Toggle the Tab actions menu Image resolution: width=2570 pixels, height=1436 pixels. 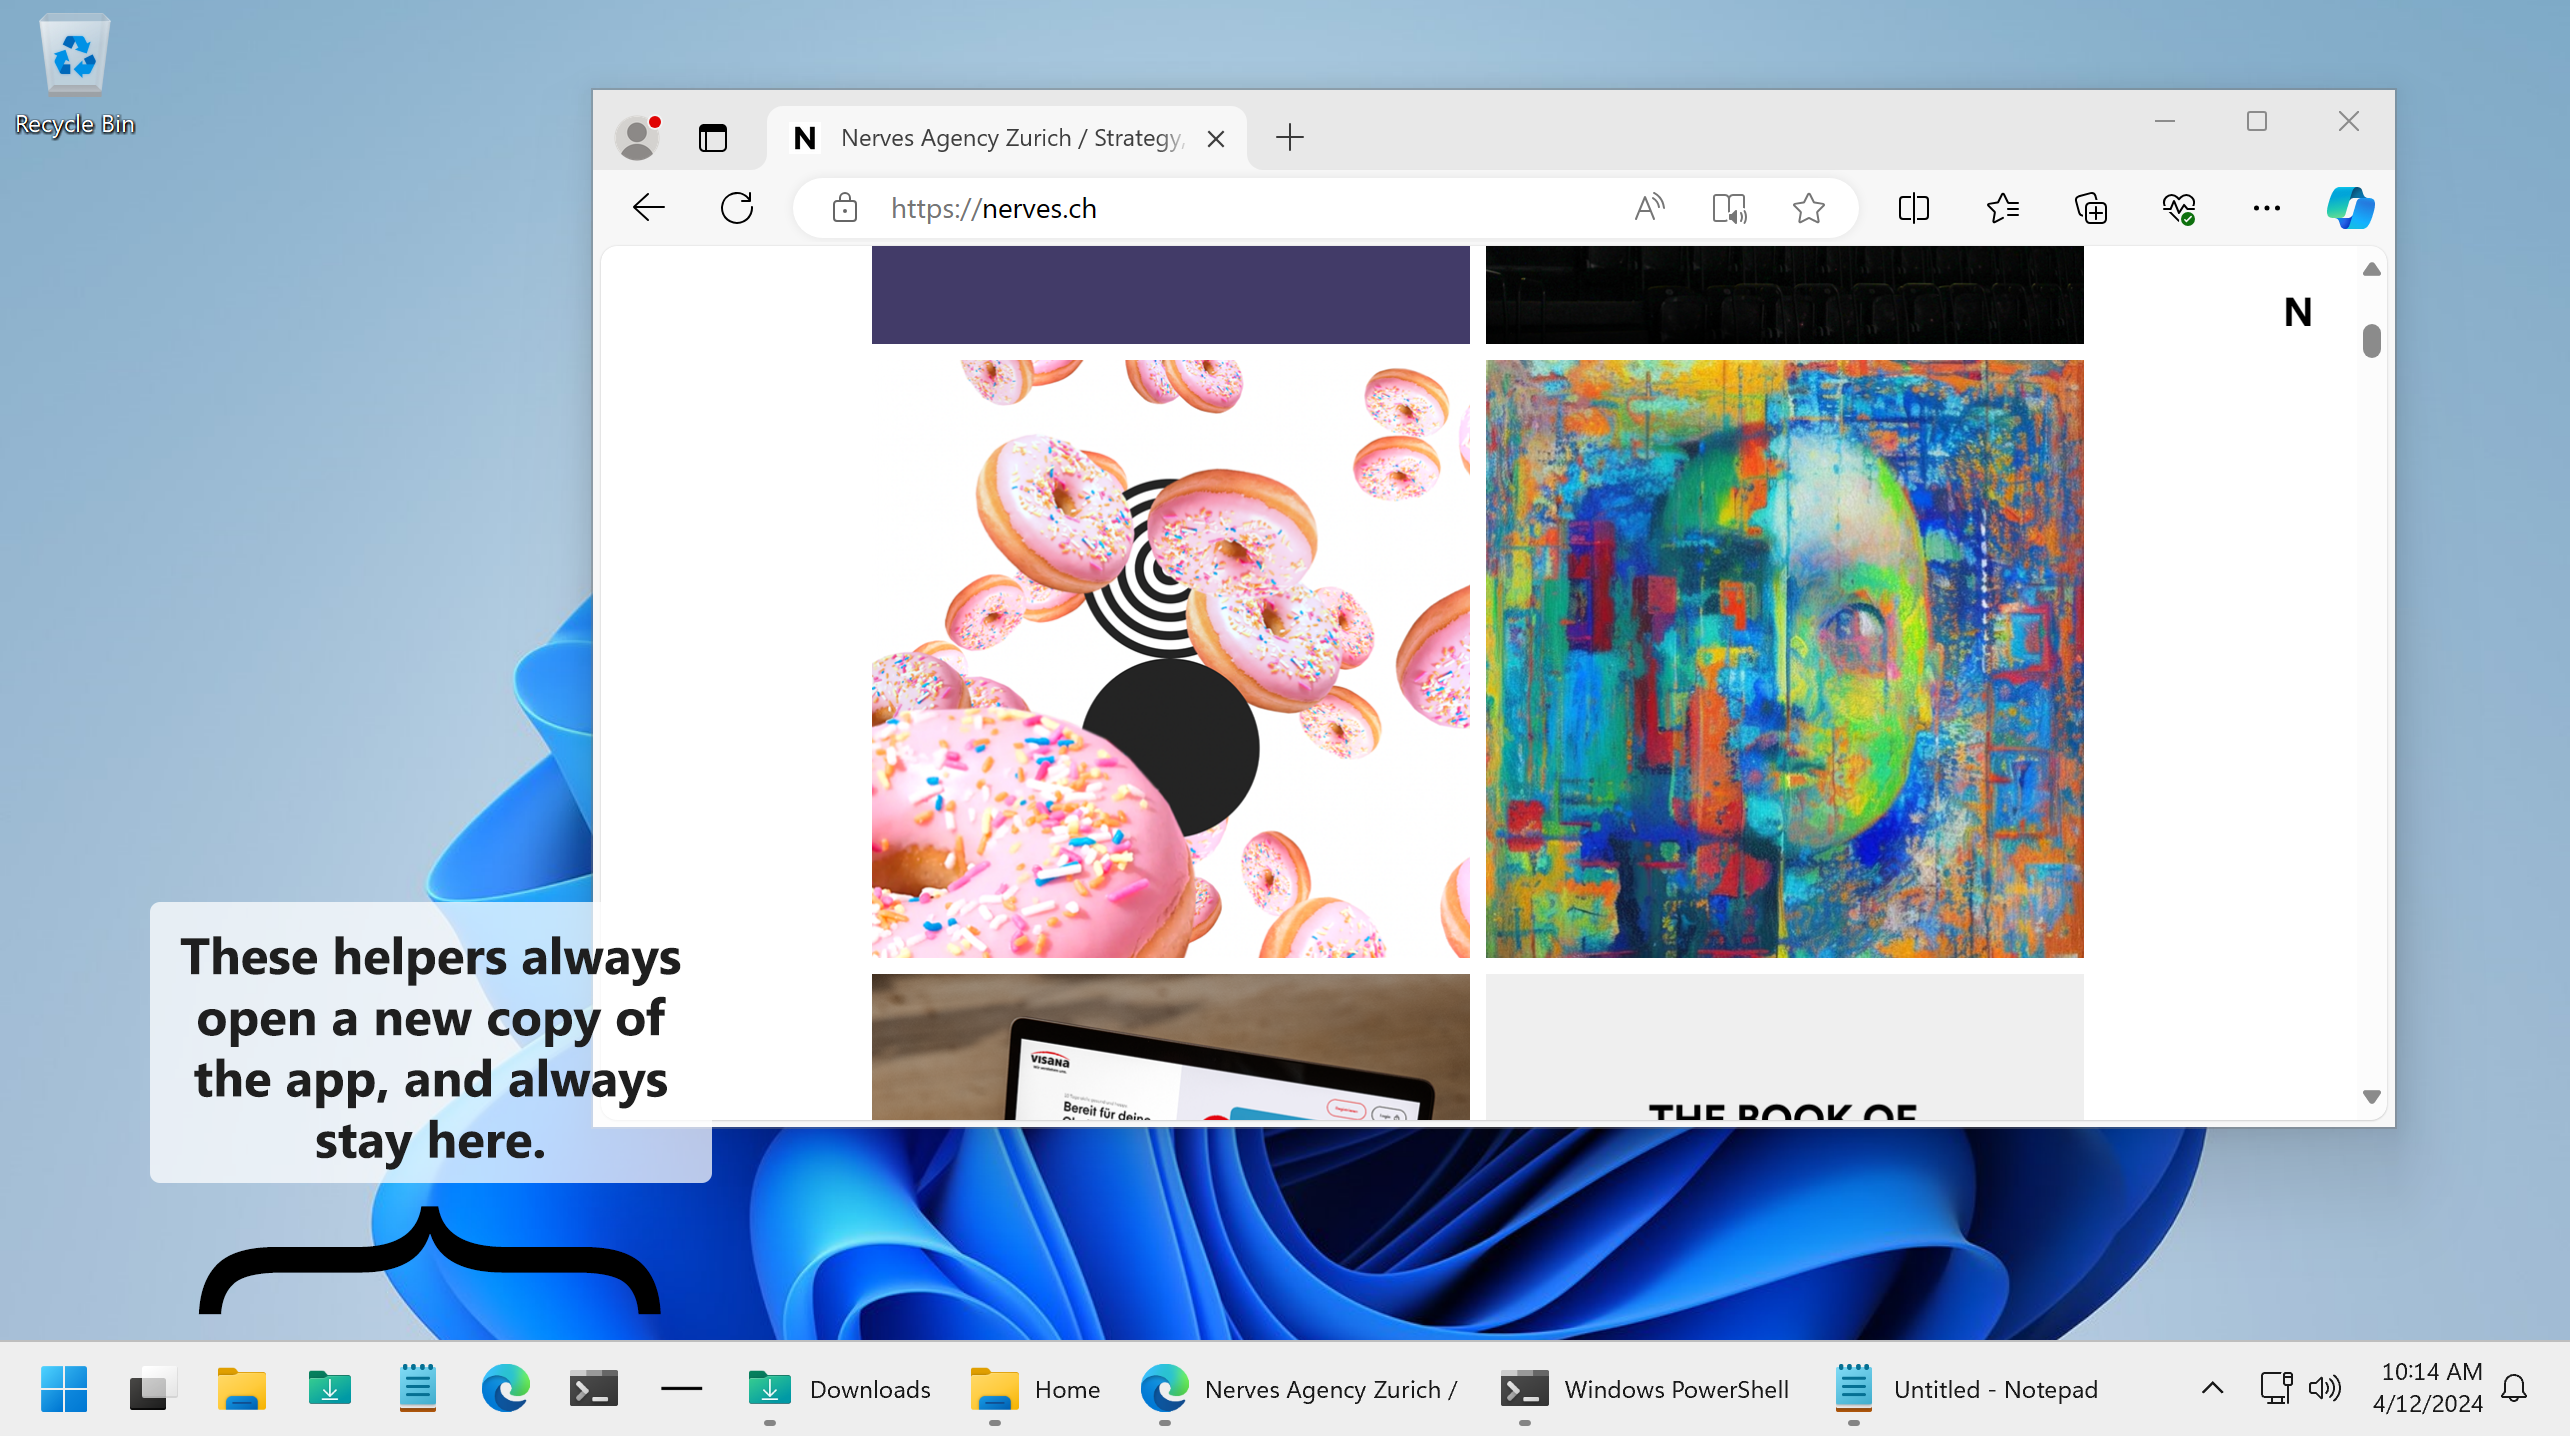pyautogui.click(x=712, y=138)
